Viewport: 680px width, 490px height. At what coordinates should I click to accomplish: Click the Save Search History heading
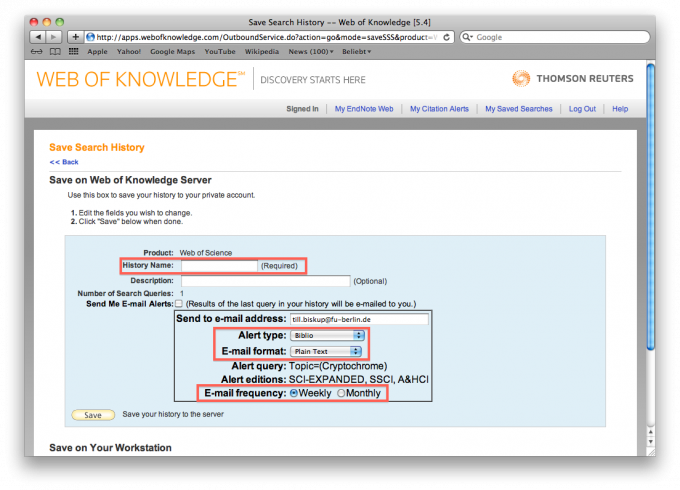(x=97, y=147)
